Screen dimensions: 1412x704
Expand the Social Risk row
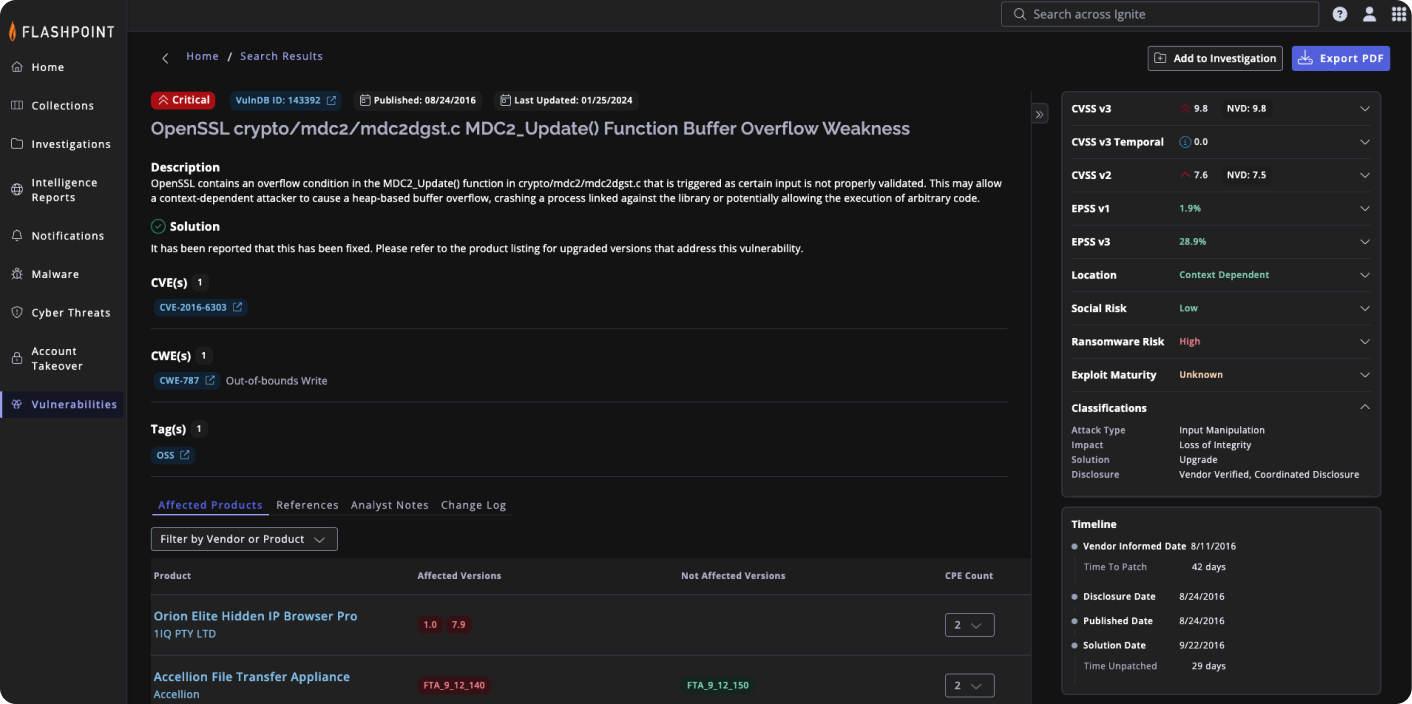[1365, 308]
